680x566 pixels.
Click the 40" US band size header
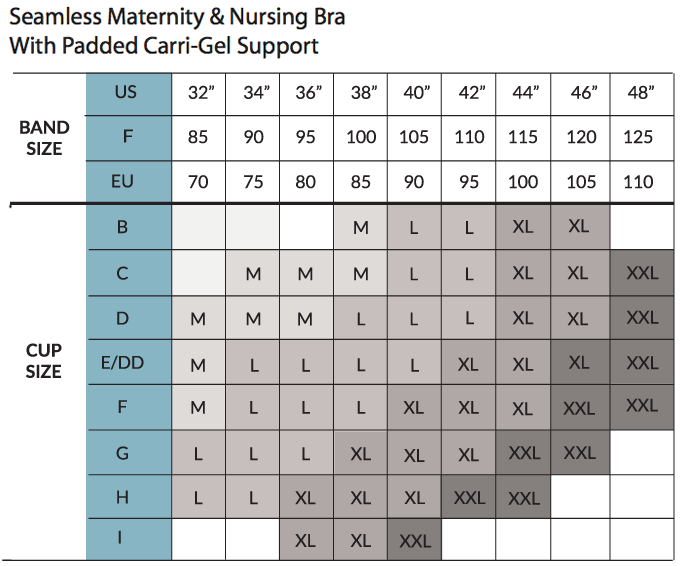pos(415,93)
